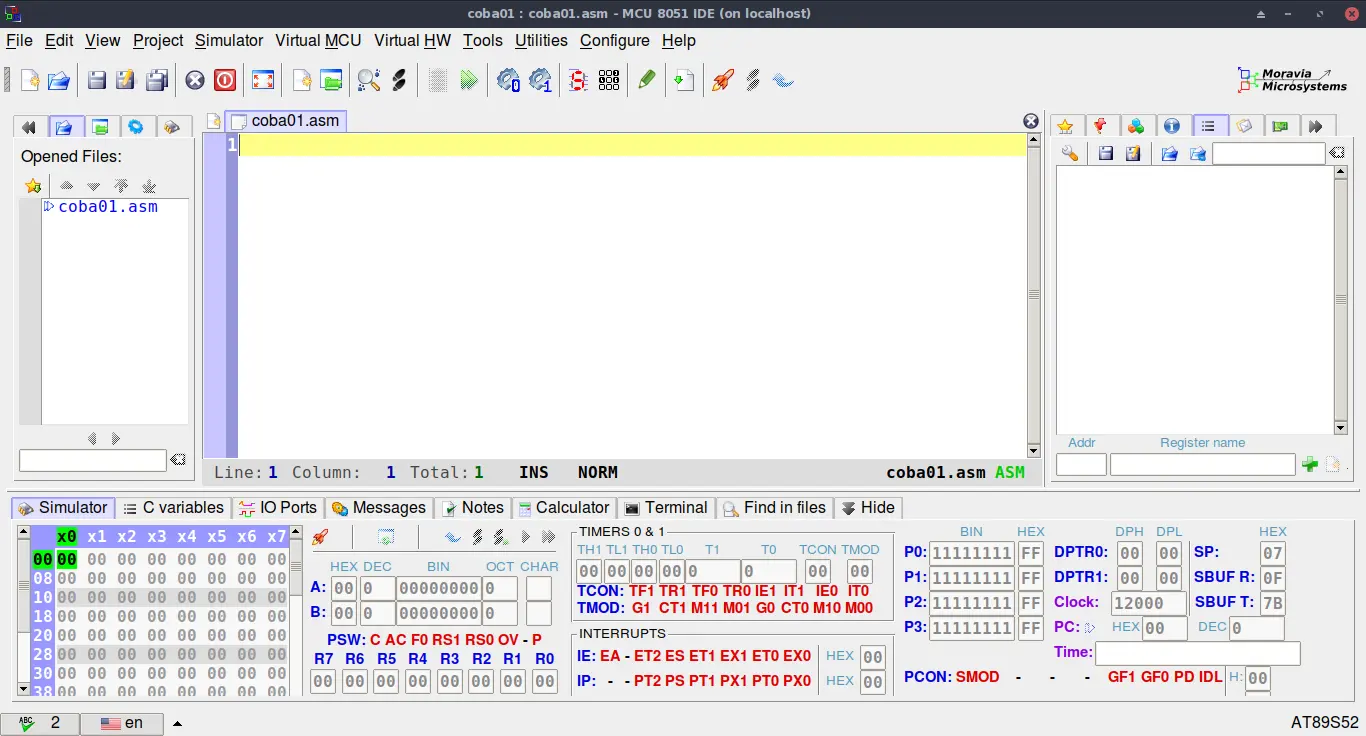Click the wrench icon in register watches panel
This screenshot has width=1366, height=736.
pyautogui.click(x=1070, y=154)
